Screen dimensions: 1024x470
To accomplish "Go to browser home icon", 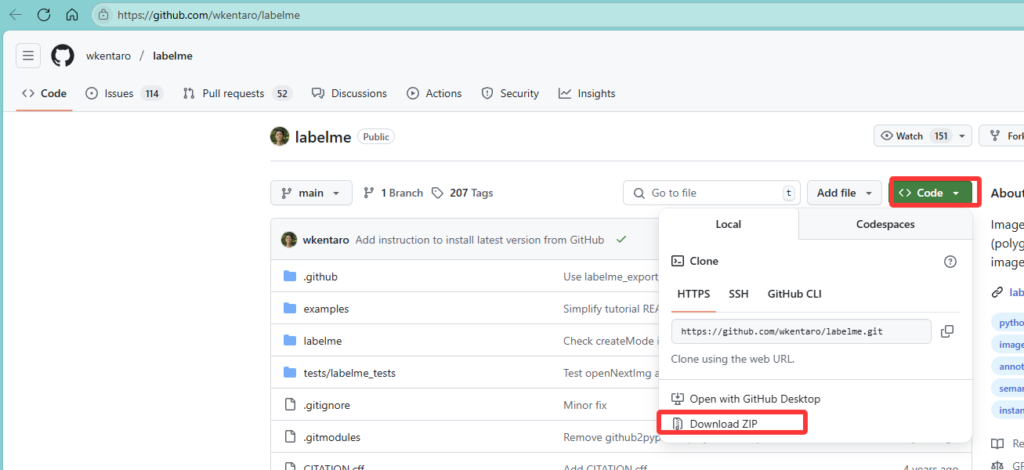I will 72,14.
